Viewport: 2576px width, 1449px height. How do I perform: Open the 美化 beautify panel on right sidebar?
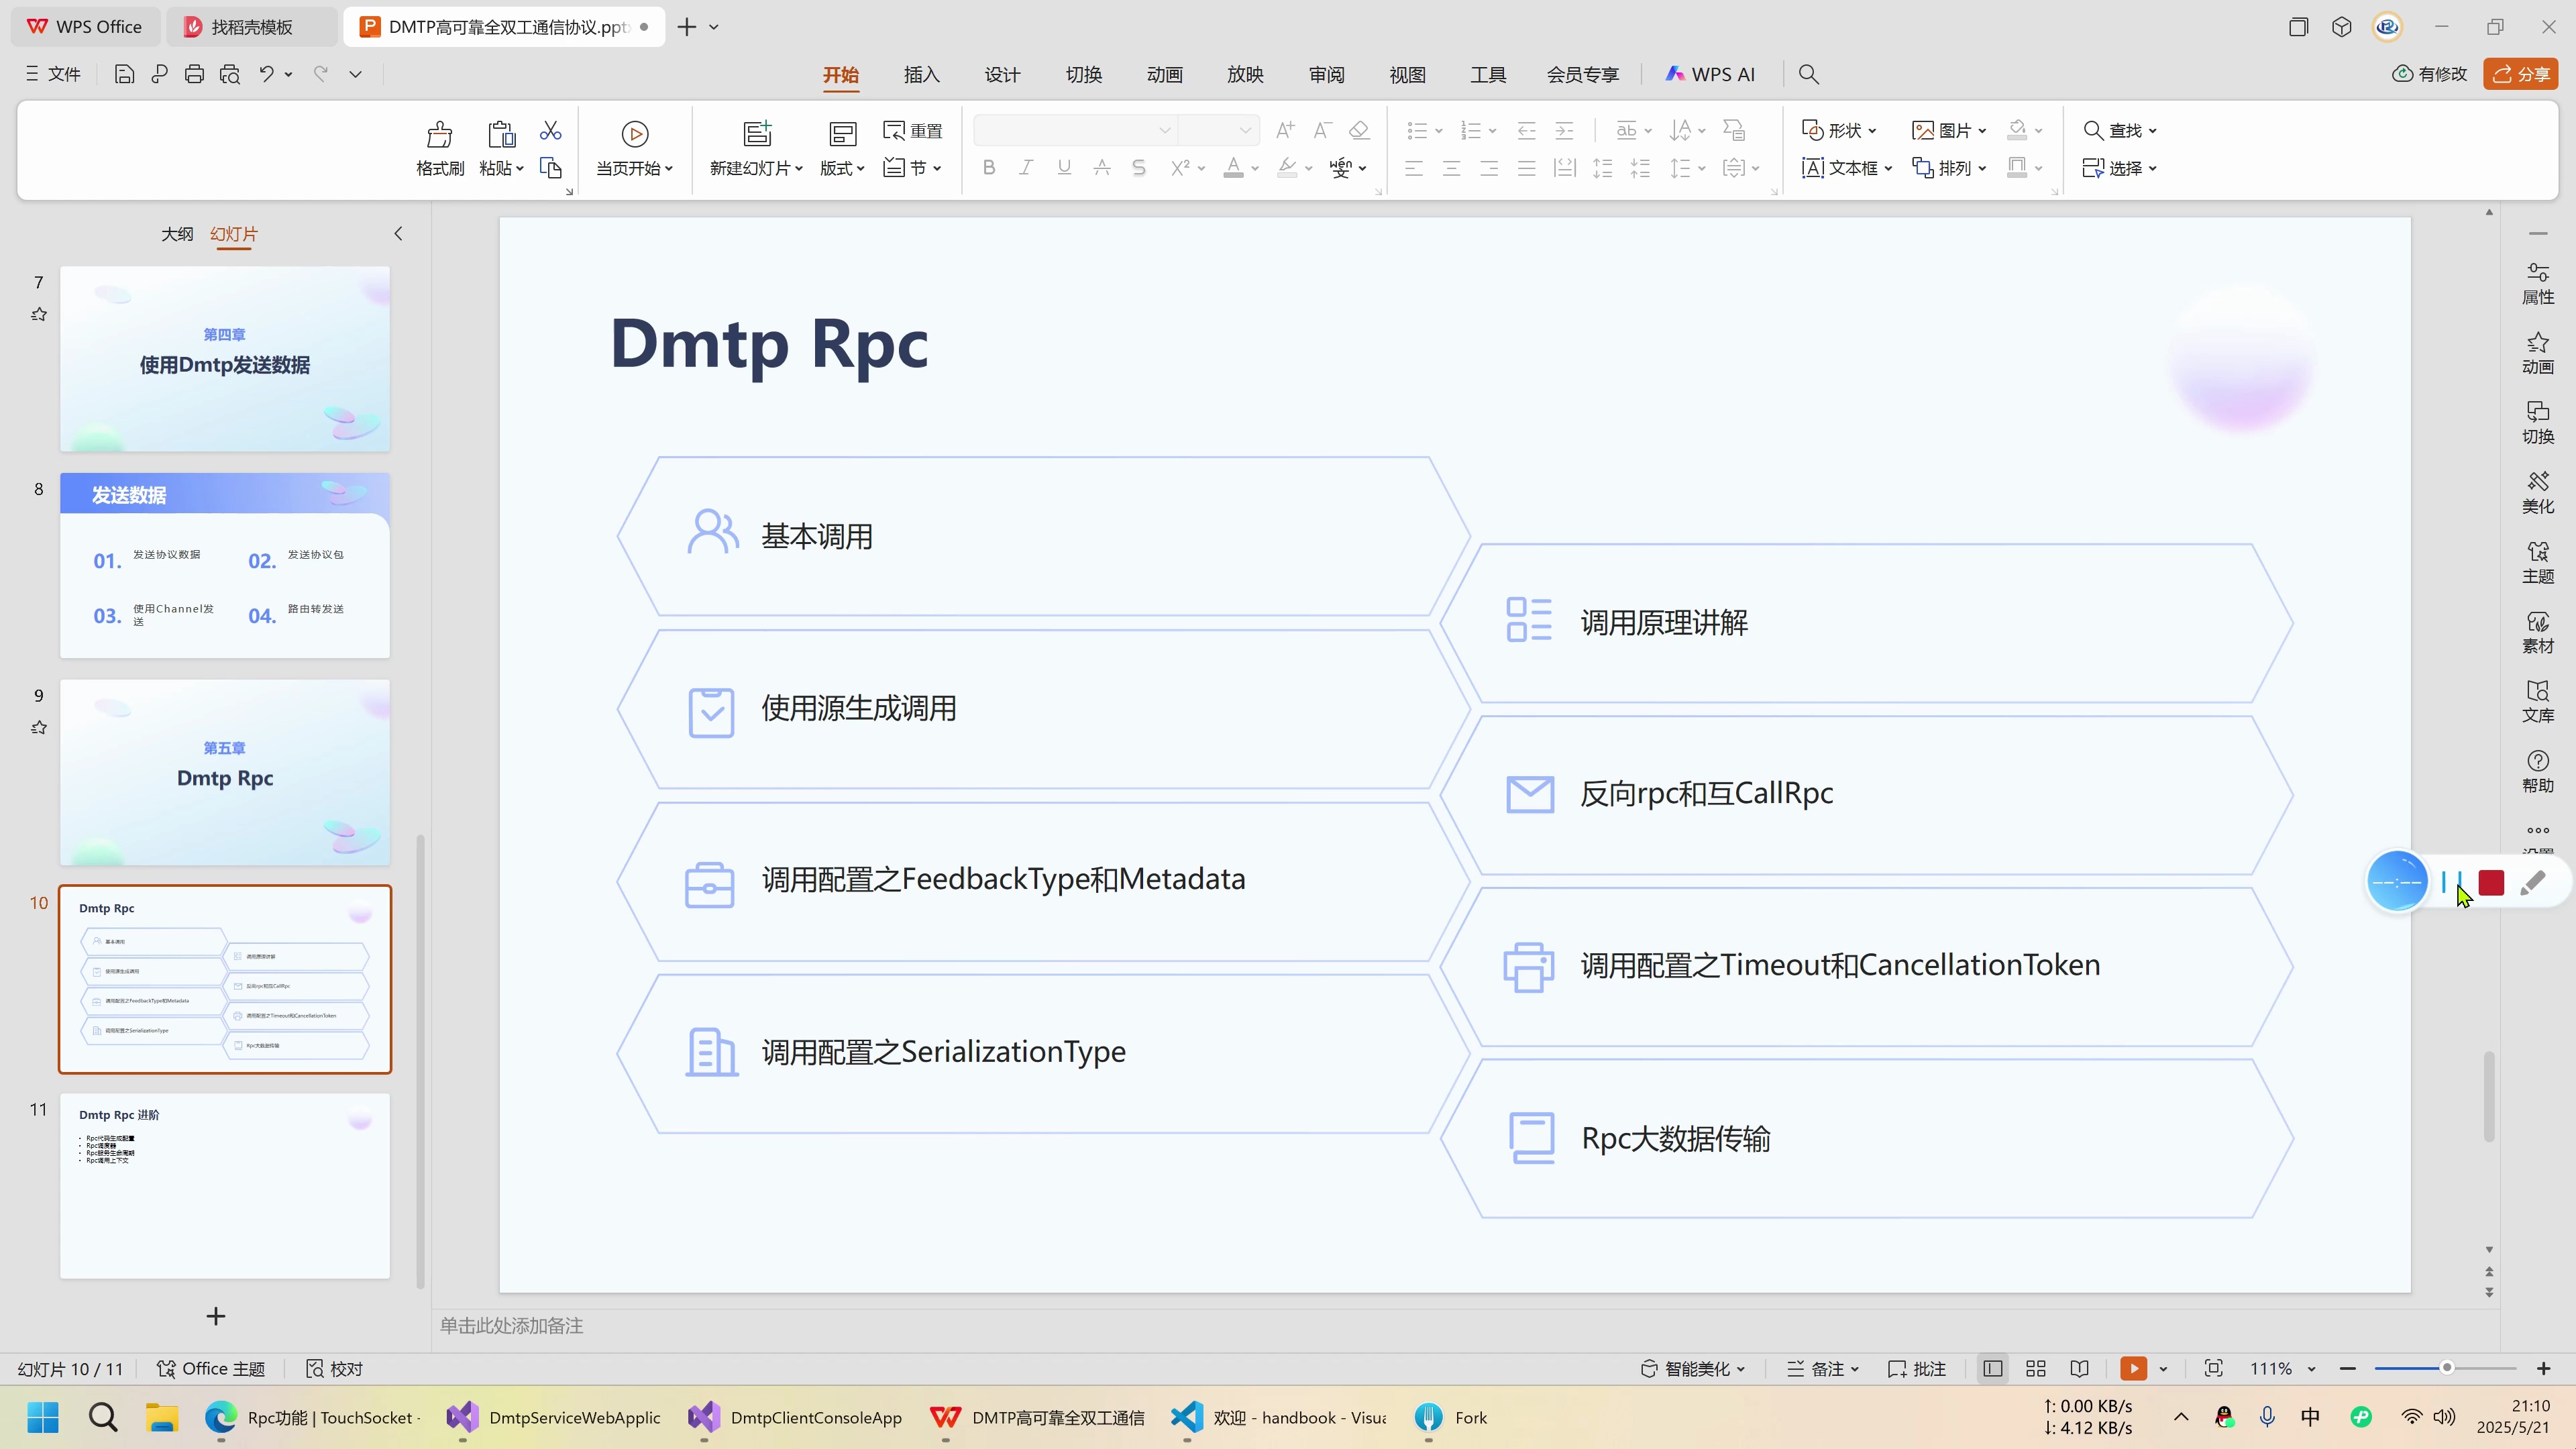coord(2539,491)
